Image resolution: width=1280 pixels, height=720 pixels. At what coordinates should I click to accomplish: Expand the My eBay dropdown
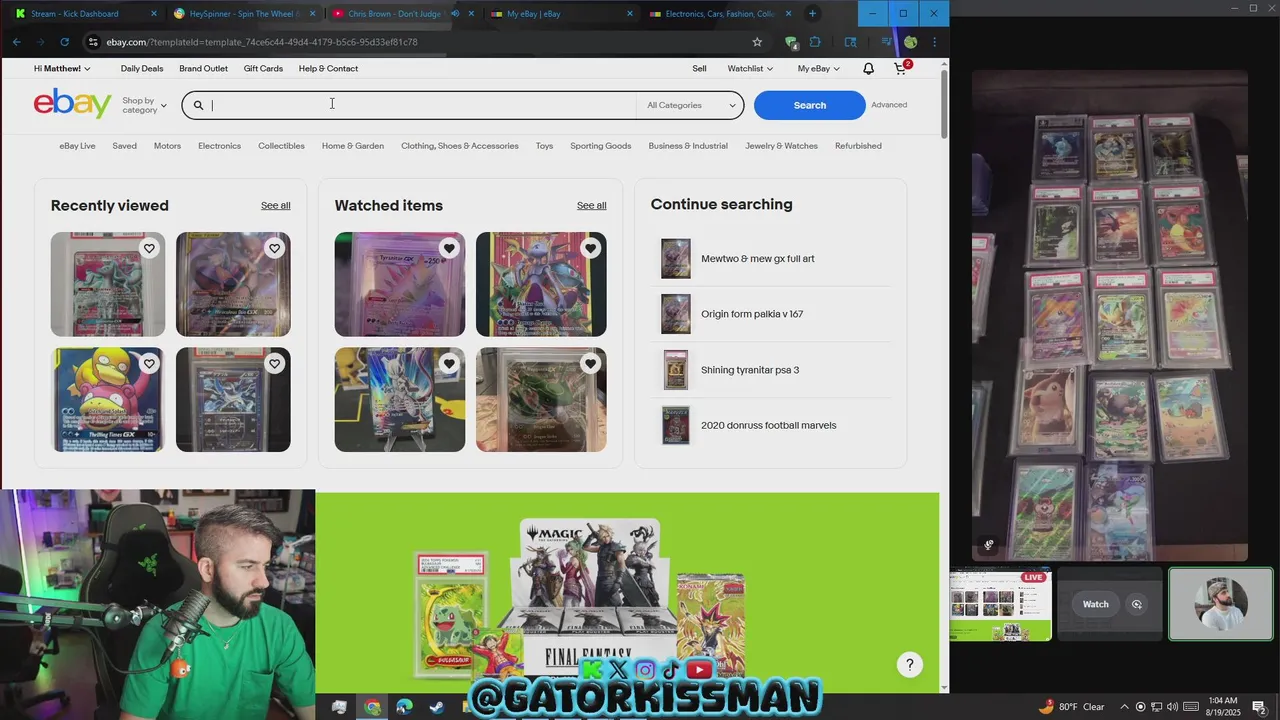[818, 69]
